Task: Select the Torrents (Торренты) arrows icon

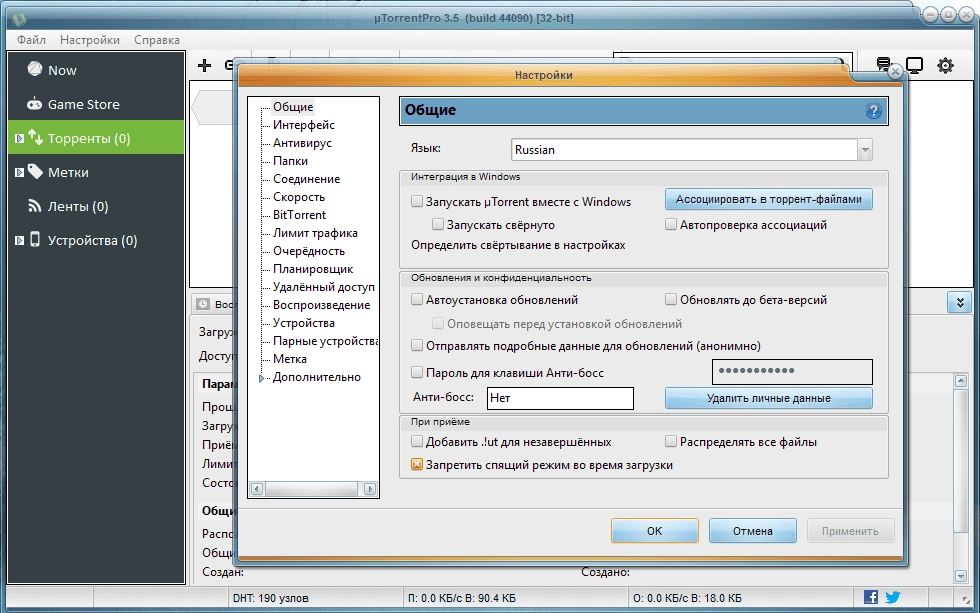Action: (36, 137)
